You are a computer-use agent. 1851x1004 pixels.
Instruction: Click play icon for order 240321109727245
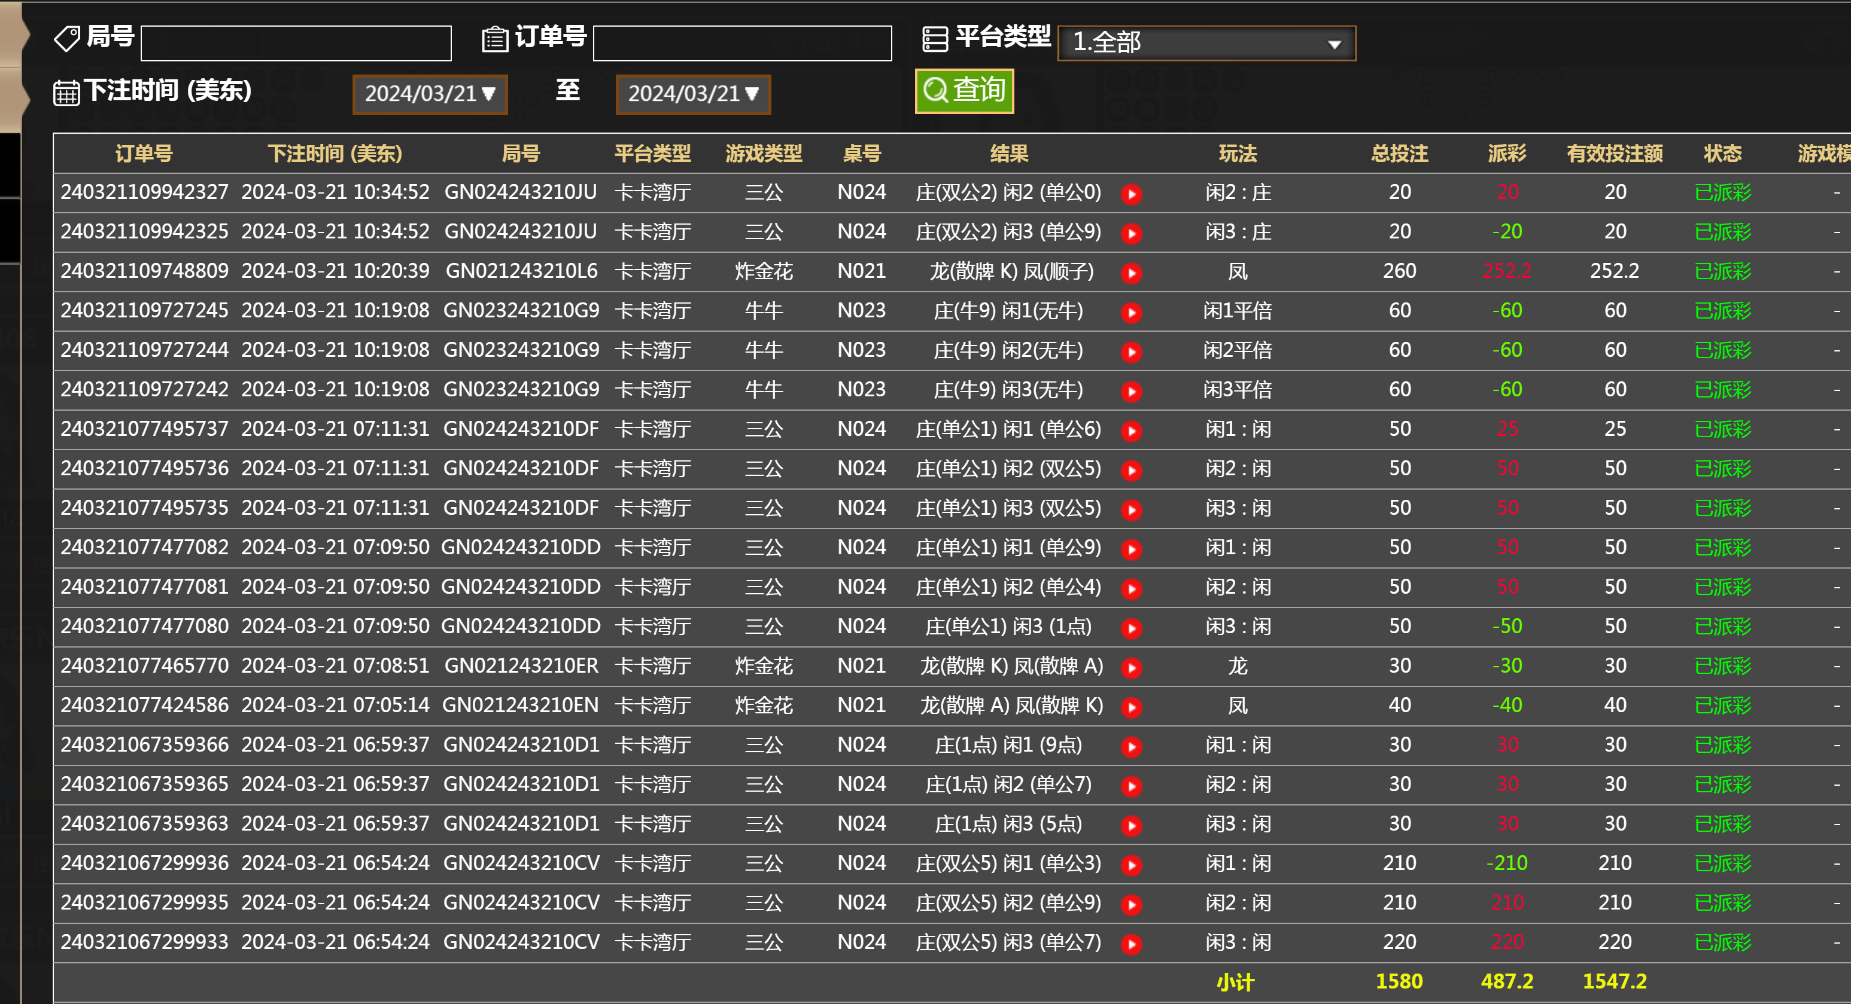(1131, 313)
